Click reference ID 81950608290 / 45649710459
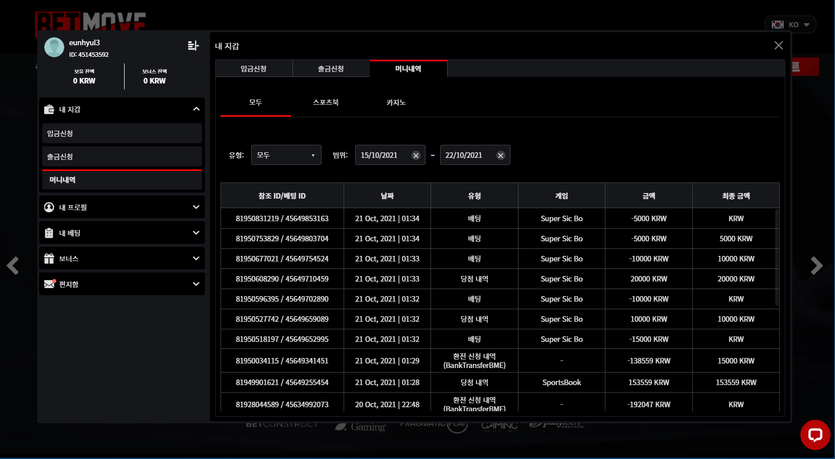 282,279
